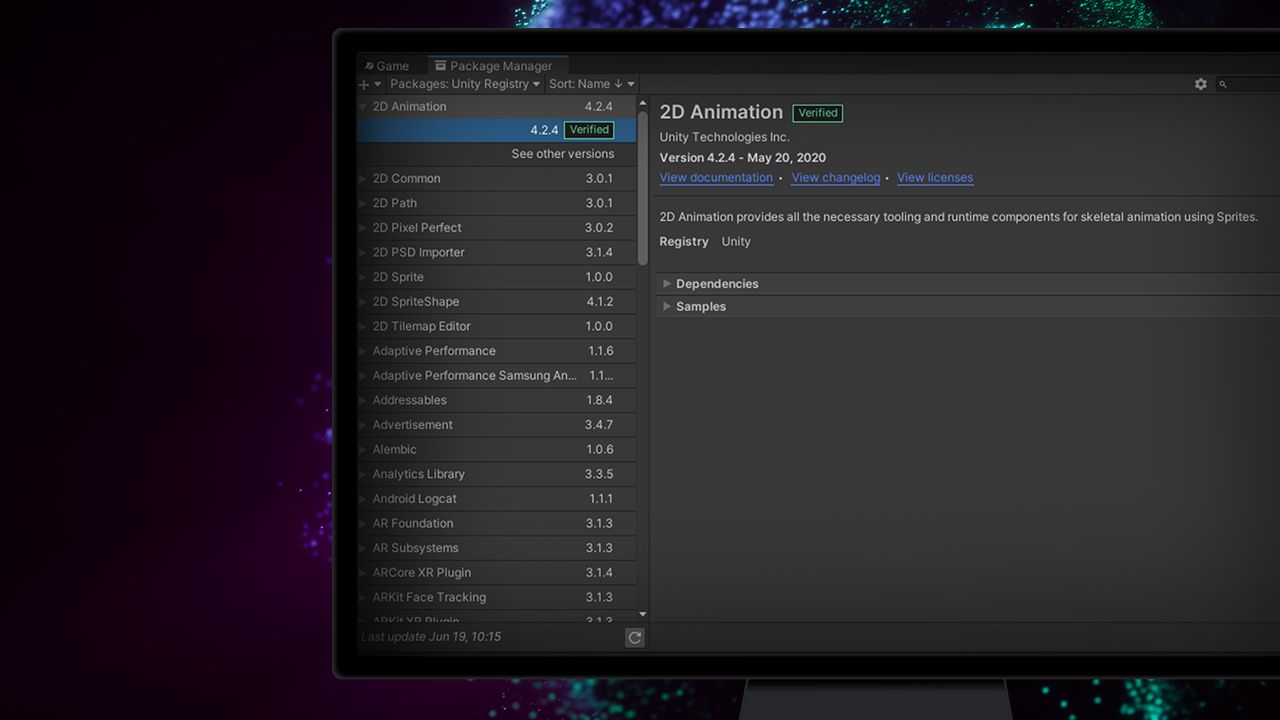The height and width of the screenshot is (720, 1280).
Task: Click the Package Manager tab icon
Action: point(440,65)
